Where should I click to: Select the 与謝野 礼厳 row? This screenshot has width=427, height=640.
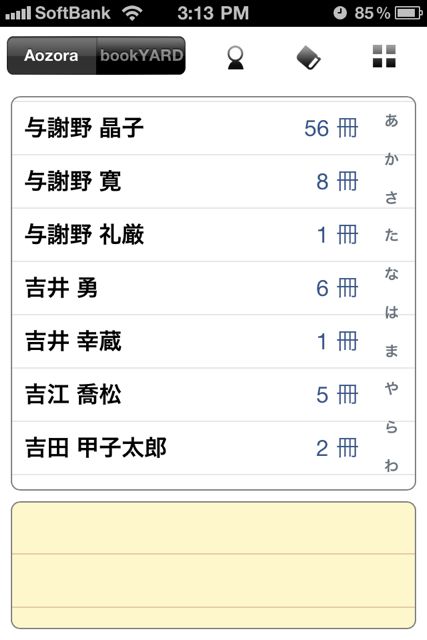(193, 235)
